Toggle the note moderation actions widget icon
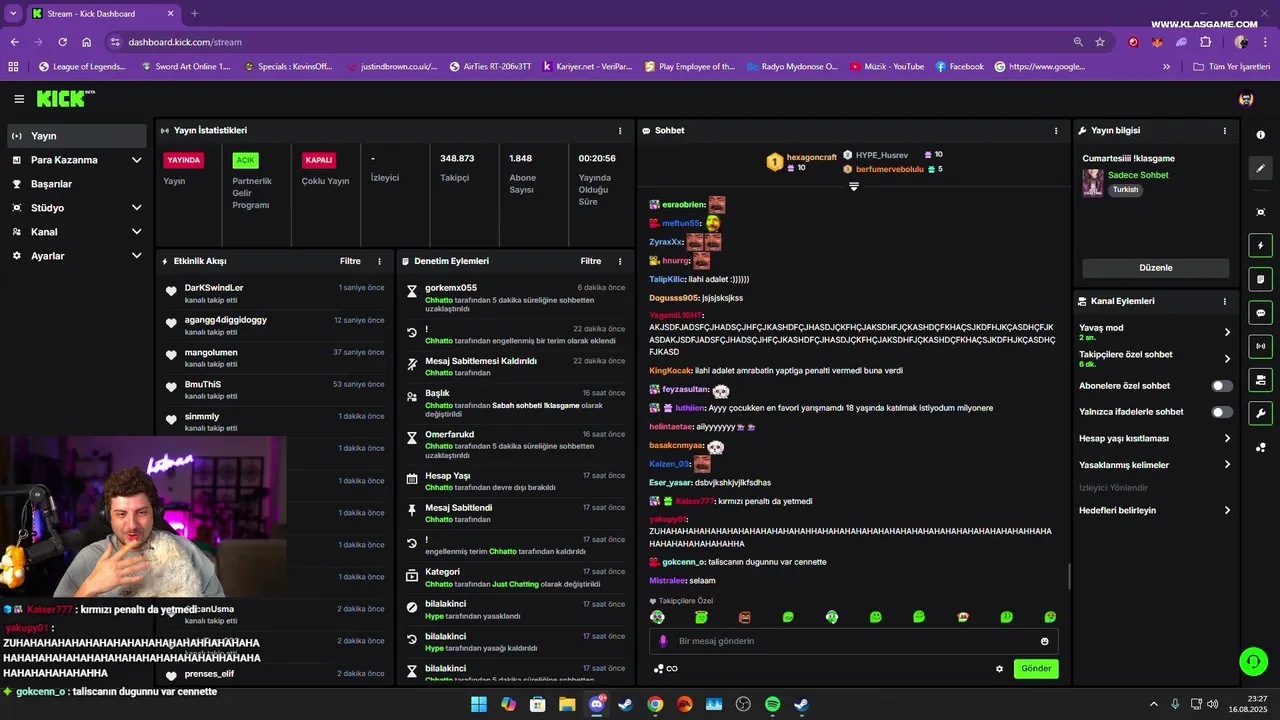 pos(1260,279)
